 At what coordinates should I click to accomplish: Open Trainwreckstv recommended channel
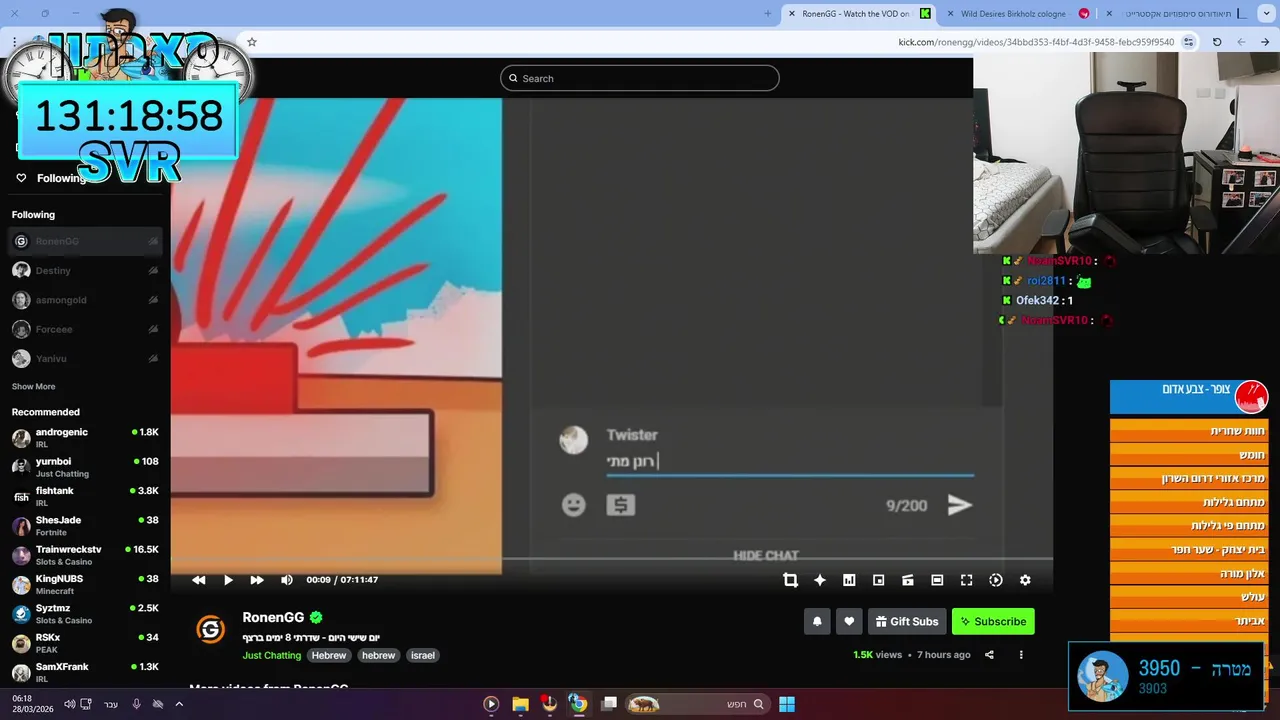[x=85, y=555]
